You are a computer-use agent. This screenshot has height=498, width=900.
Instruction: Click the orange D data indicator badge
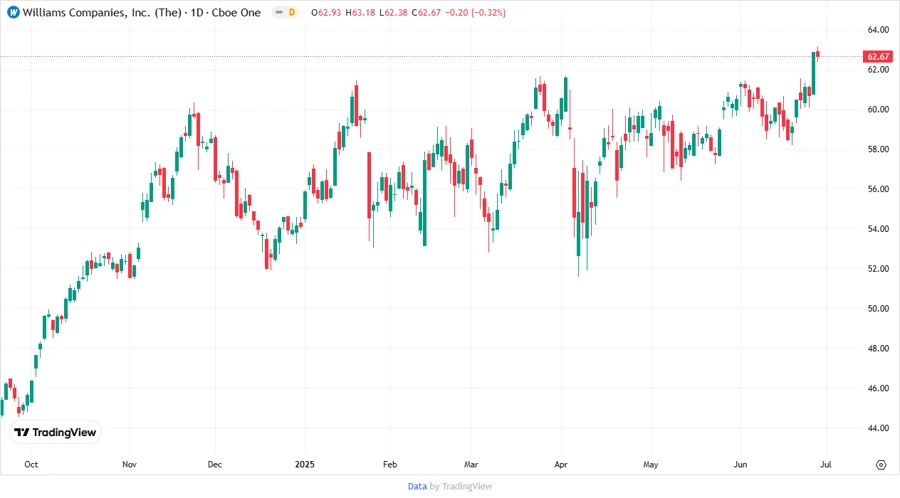[292, 12]
